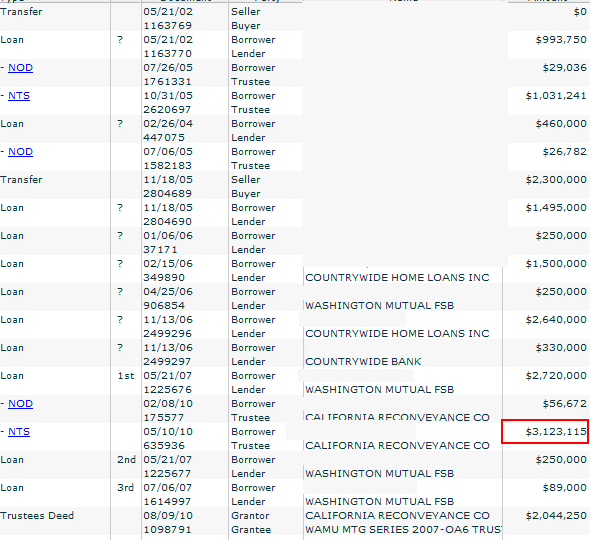This screenshot has width=590, height=540.
Task: Click the 3rd lien position cell
Action: tap(126, 488)
